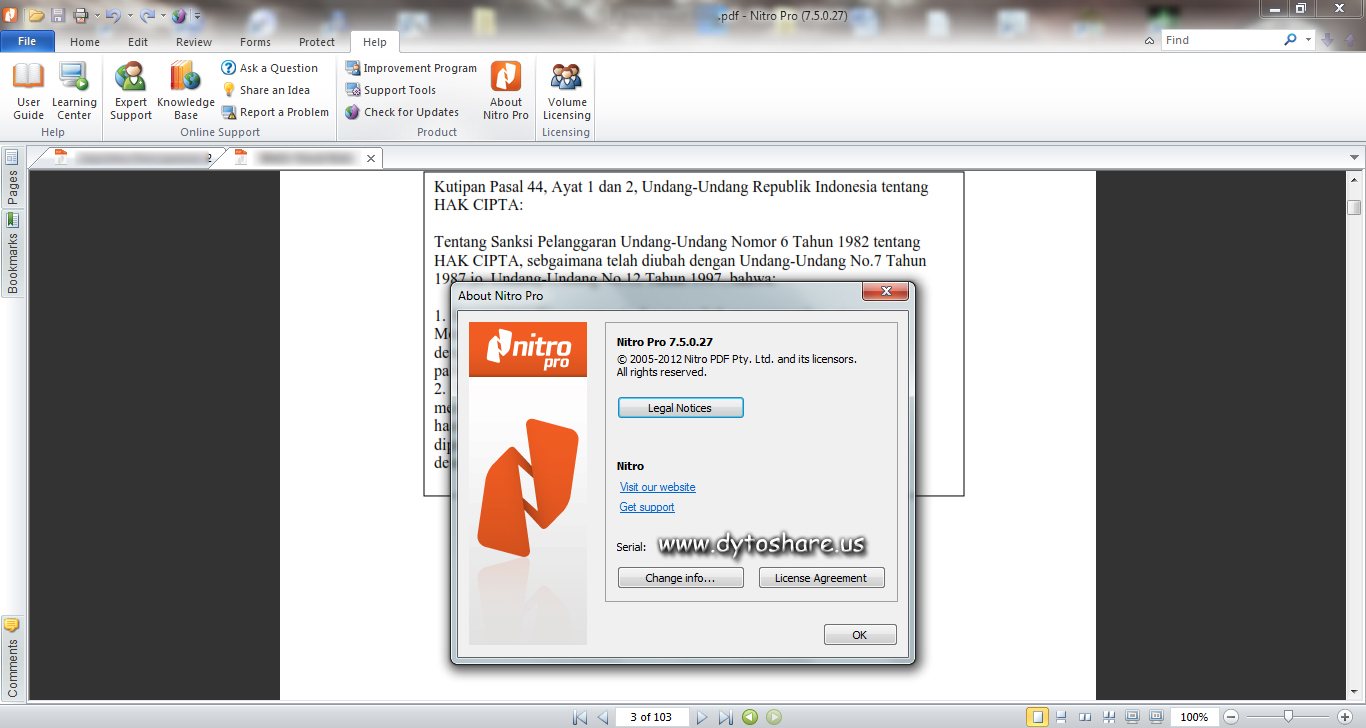The width and height of the screenshot is (1366, 728).
Task: Click the License Agreement button
Action: pyautogui.click(x=821, y=578)
